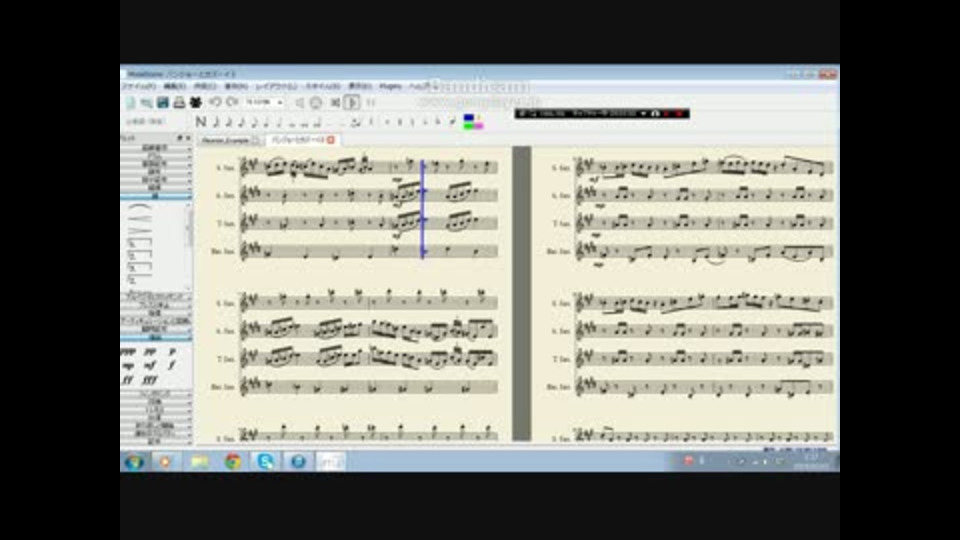Select voice 3 green swatch
This screenshot has height=540, width=960.
click(x=469, y=126)
